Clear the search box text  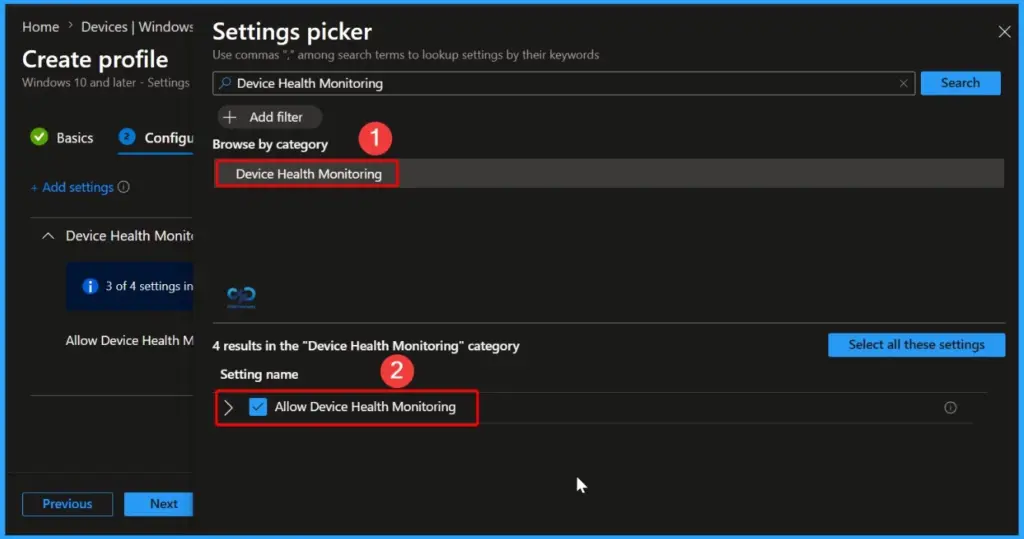903,83
